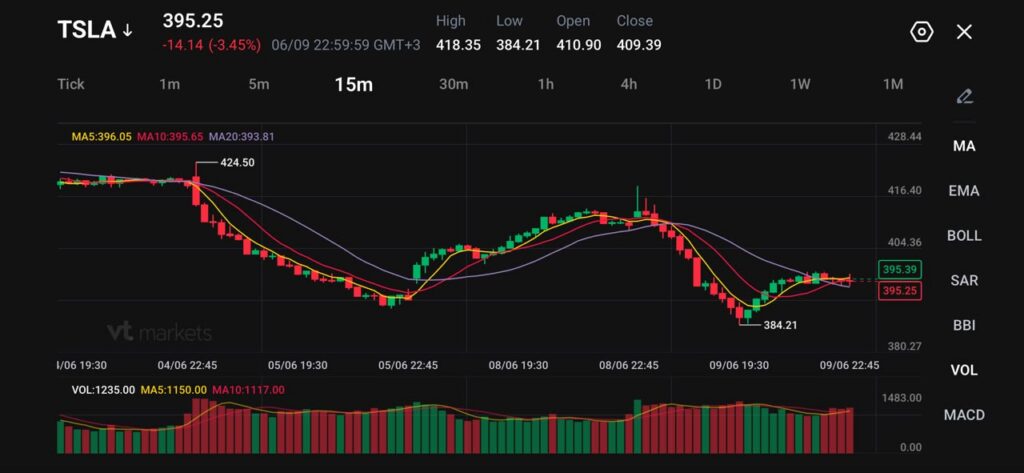Tap the 424.50 high price marker
The width and height of the screenshot is (1024, 473).
point(238,163)
